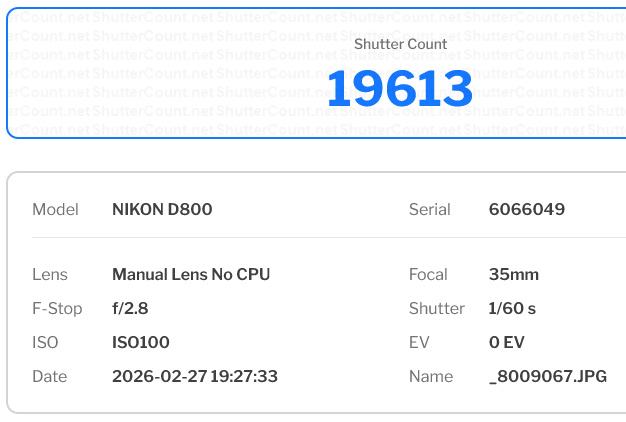The height and width of the screenshot is (422, 626).
Task: Click the 19613 shutter count number
Action: click(x=399, y=89)
